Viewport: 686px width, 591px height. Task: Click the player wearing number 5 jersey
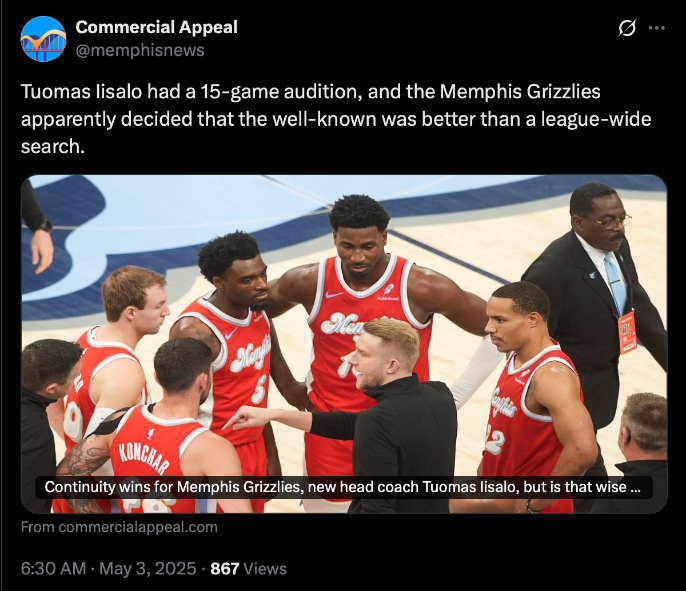coord(236,346)
